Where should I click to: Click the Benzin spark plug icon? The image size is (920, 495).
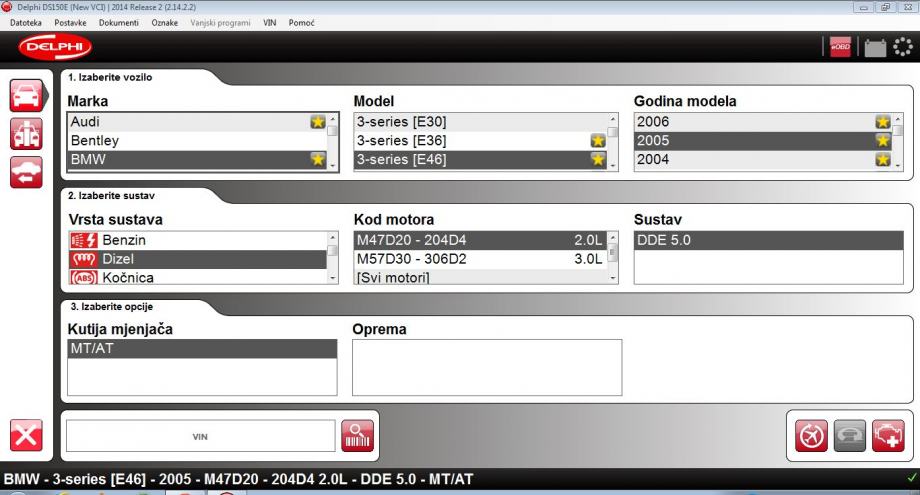coord(83,240)
